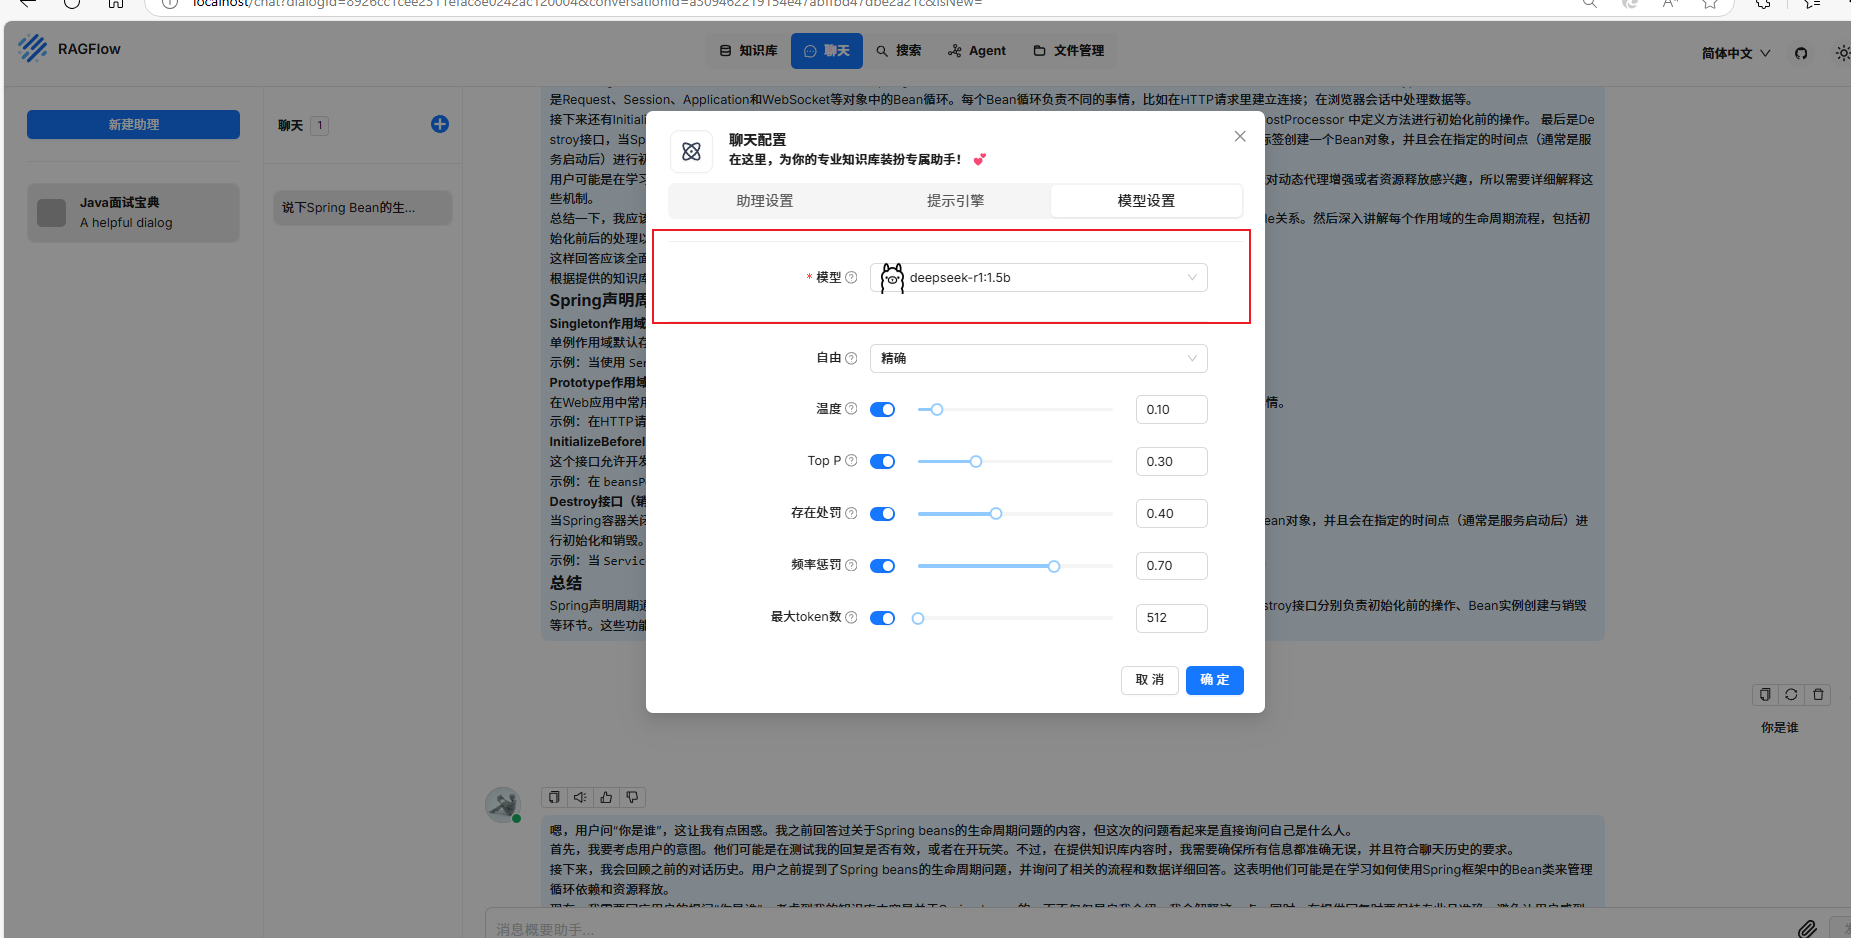Select the Java面试宝典 assistant card
Viewport: 1851px width, 938px height.
tap(133, 212)
